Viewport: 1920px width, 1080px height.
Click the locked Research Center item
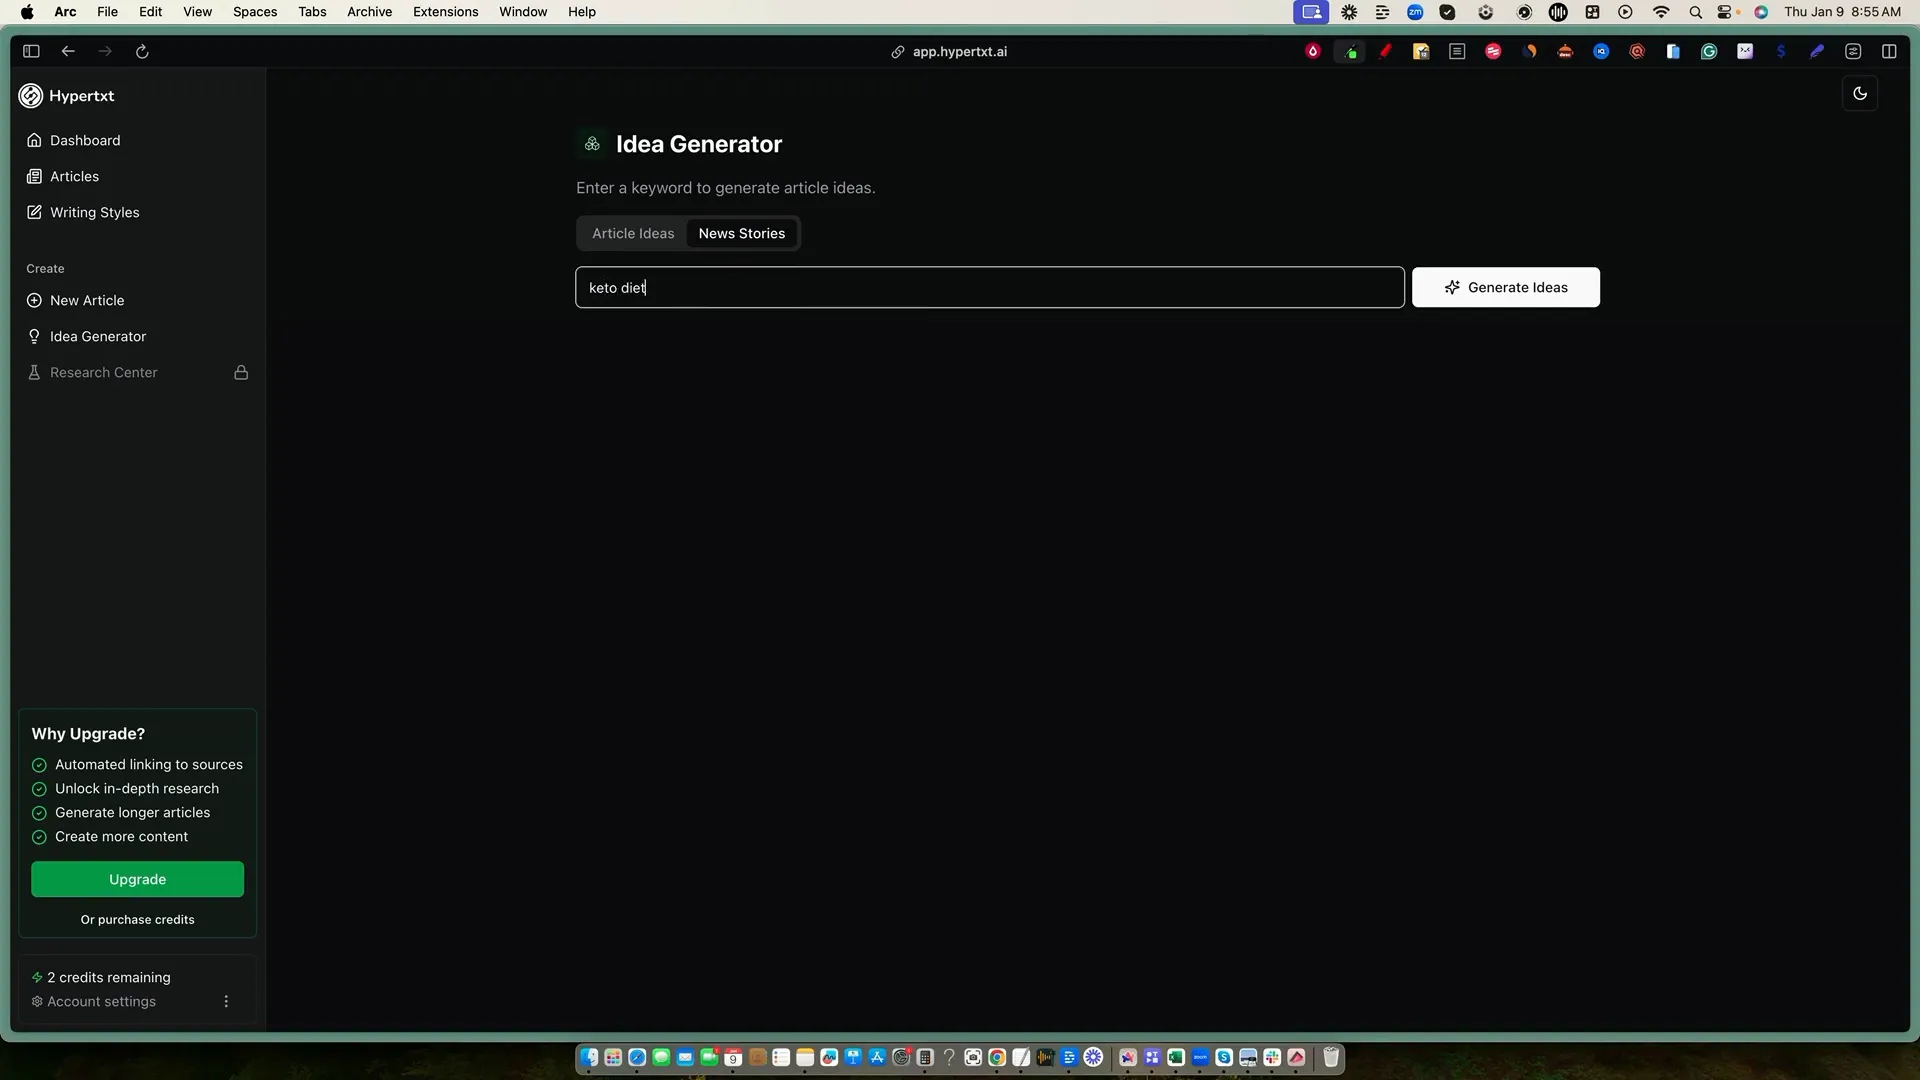click(x=104, y=373)
